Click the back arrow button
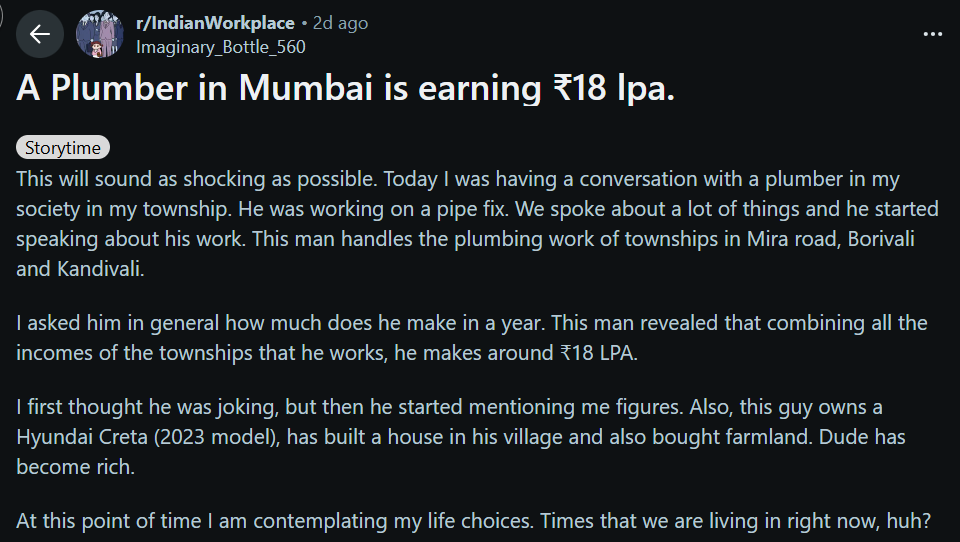The image size is (960, 542). coord(40,35)
